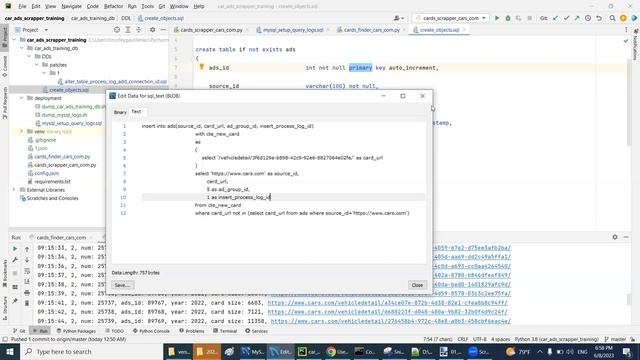Open the Git tool window at bottom

19,331
